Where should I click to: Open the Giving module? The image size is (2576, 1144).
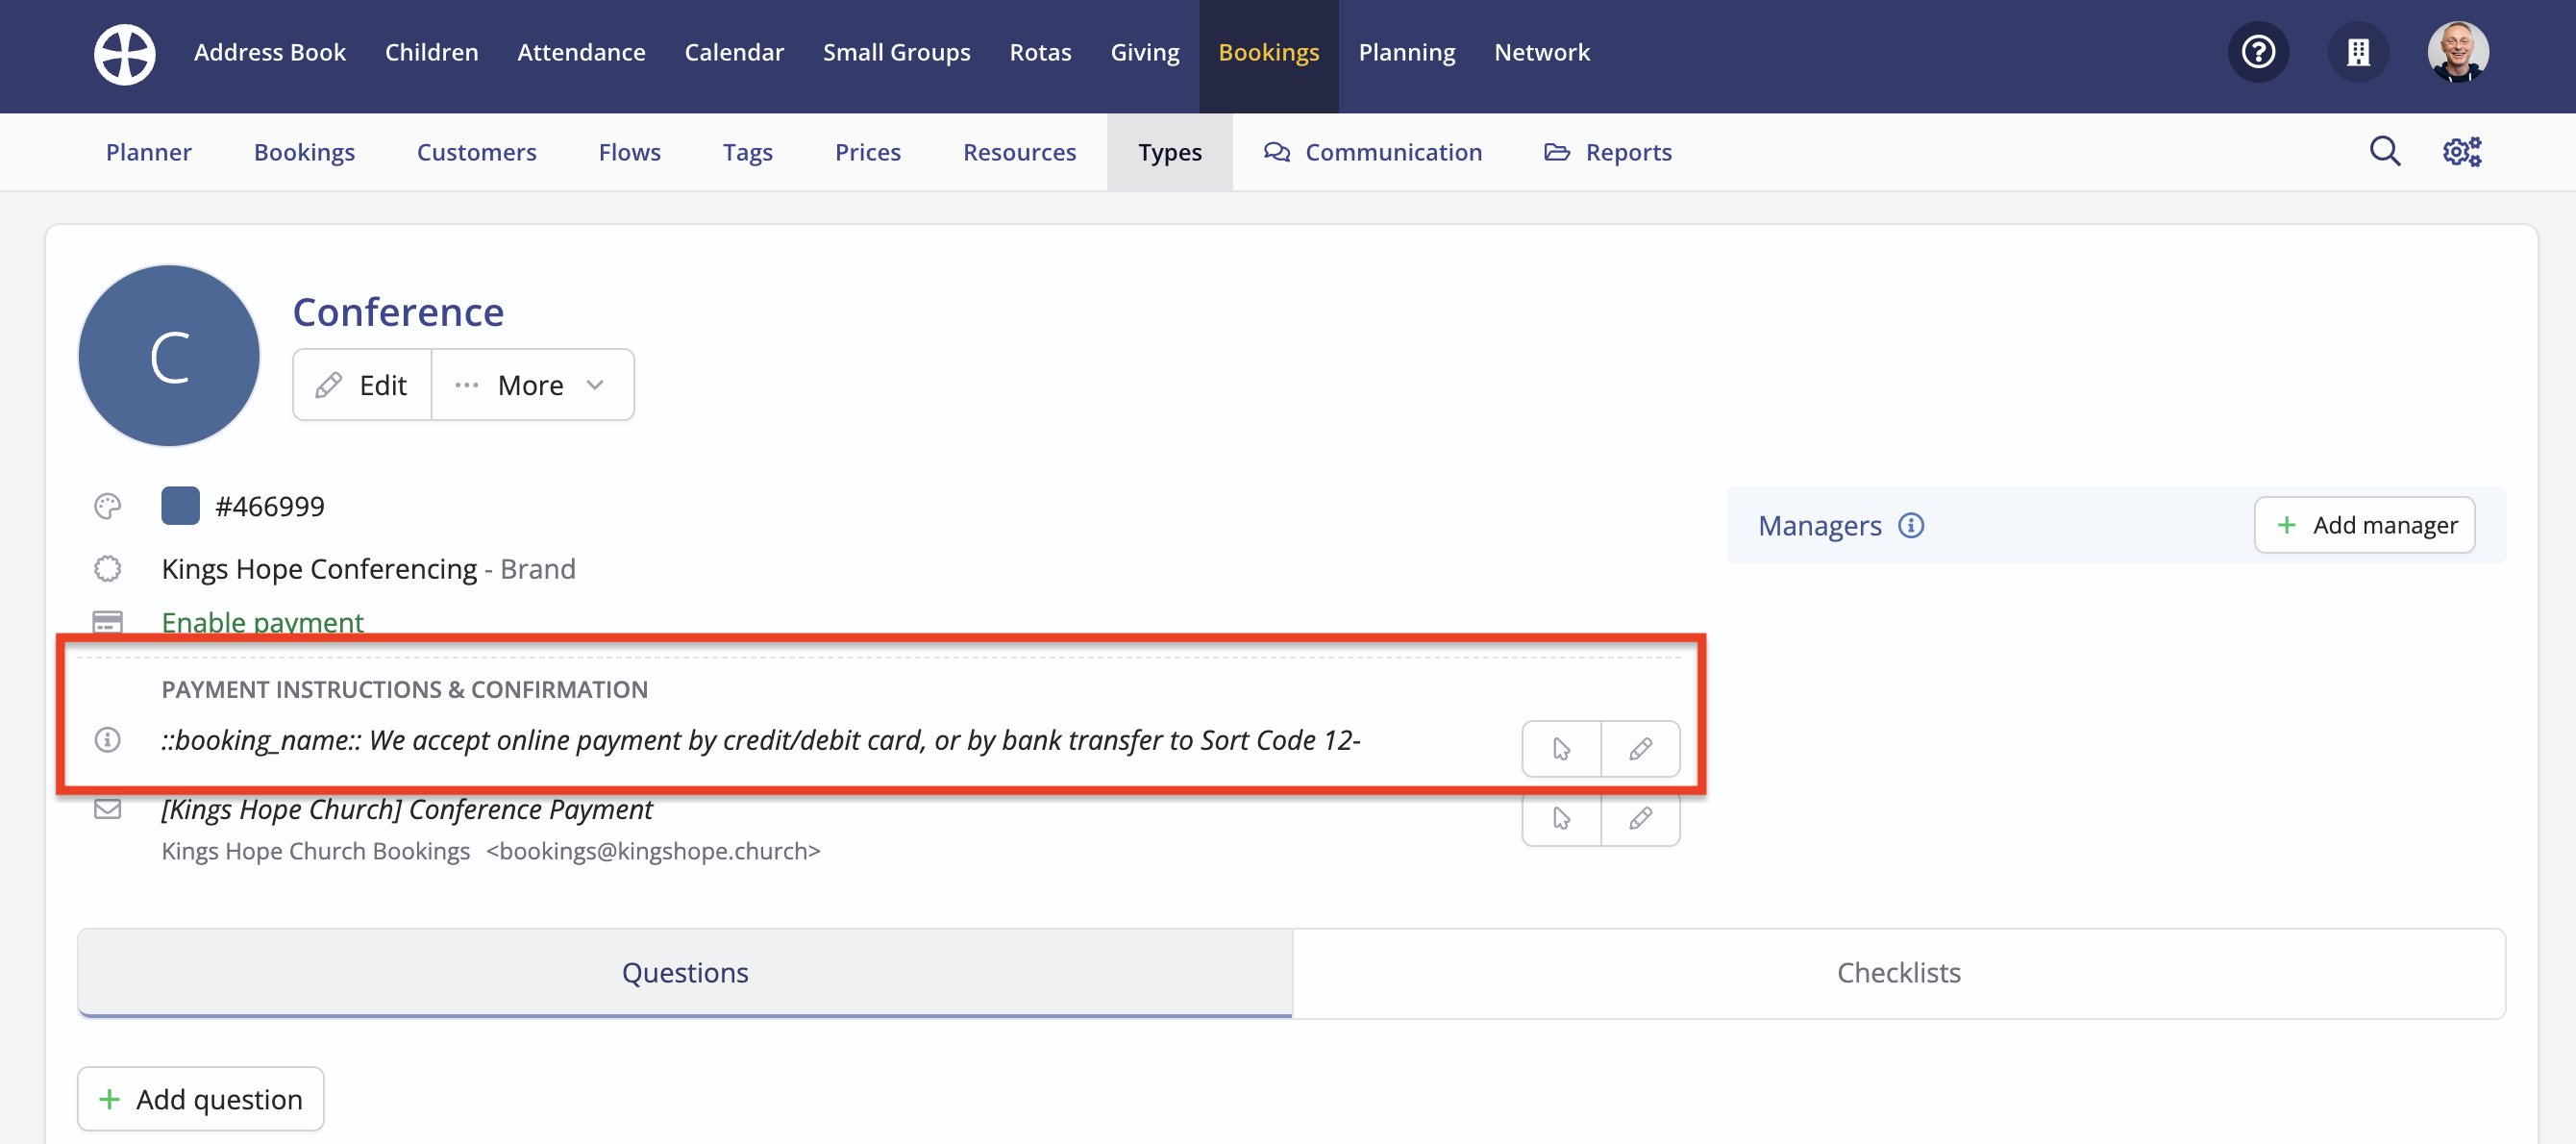pos(1144,52)
